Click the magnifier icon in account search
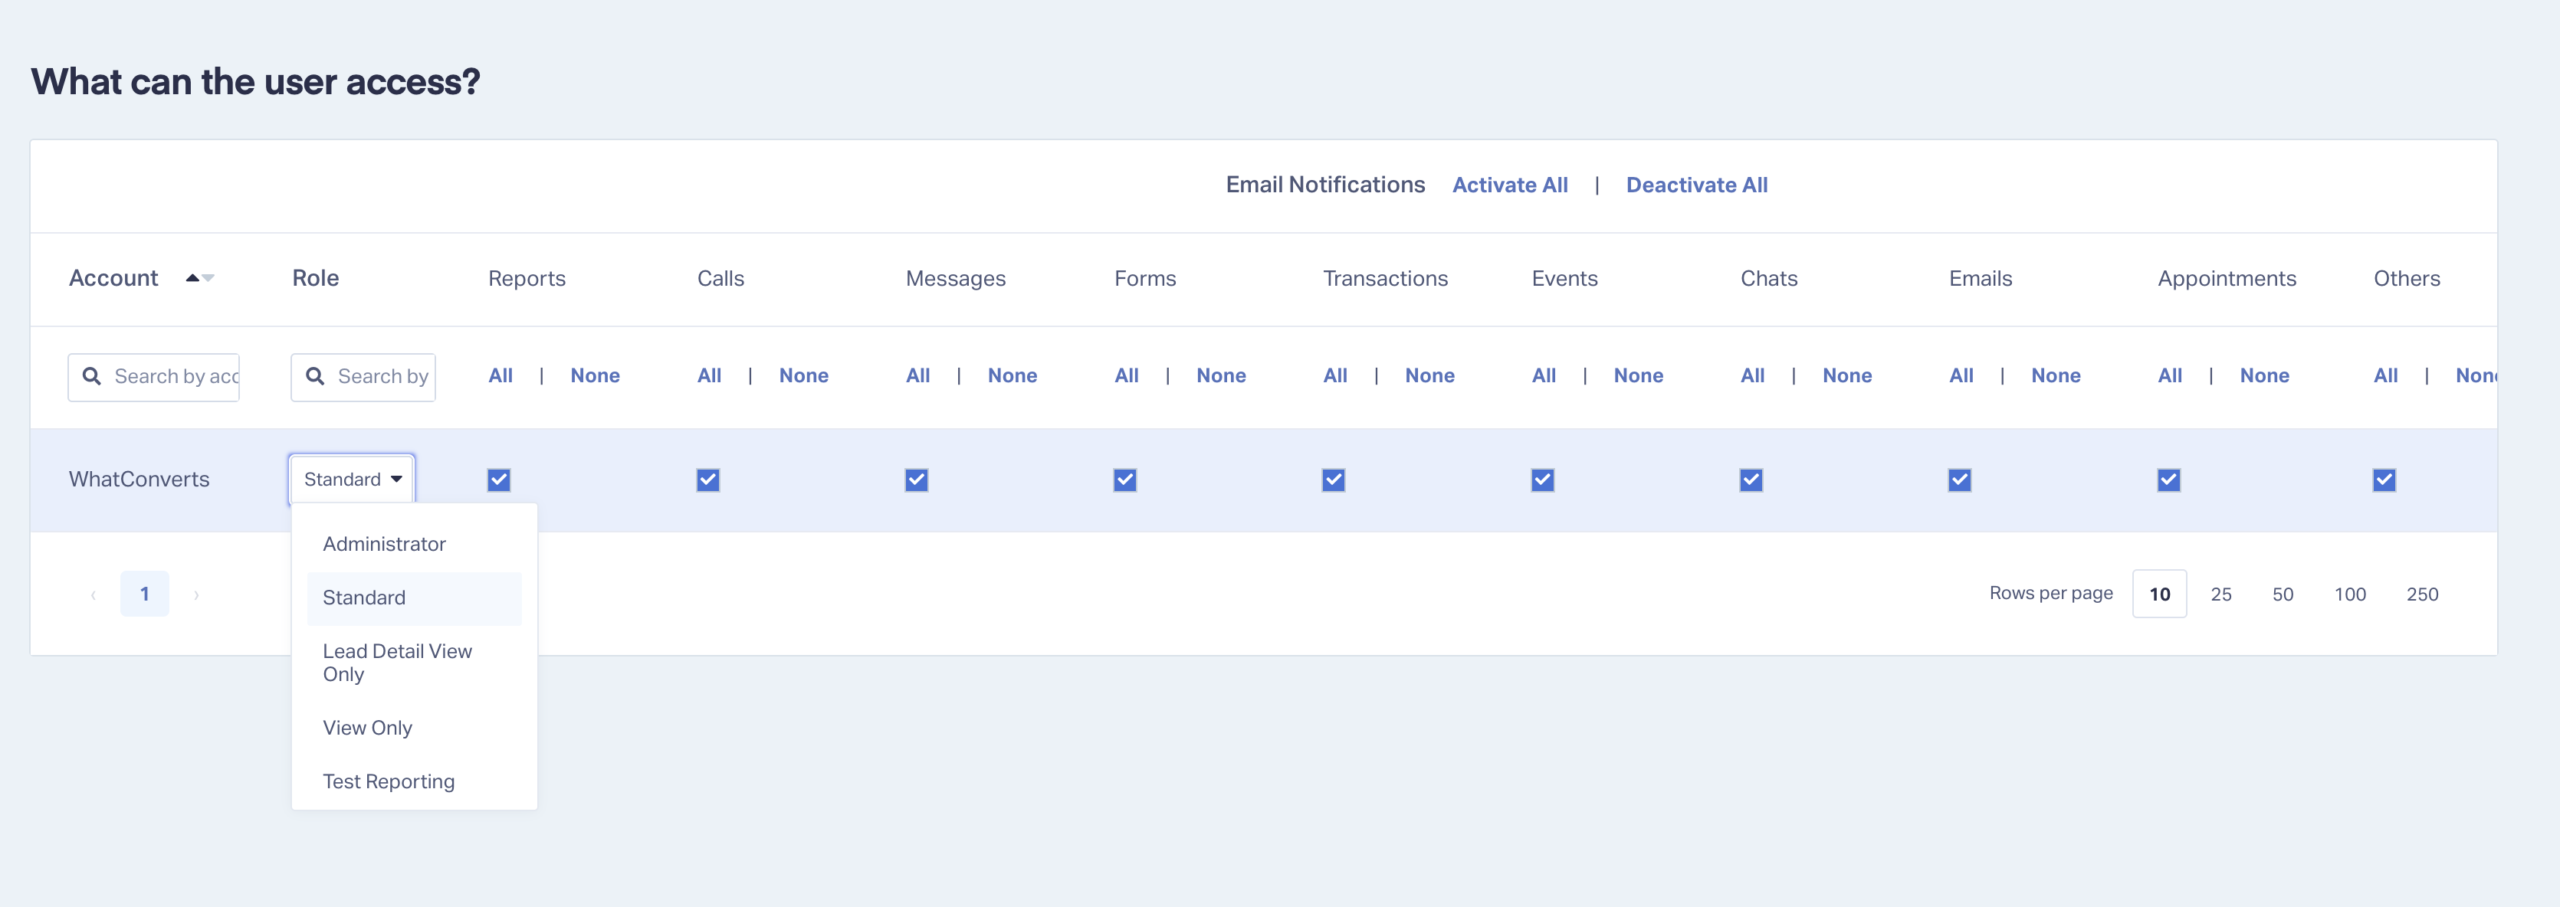 [x=91, y=376]
